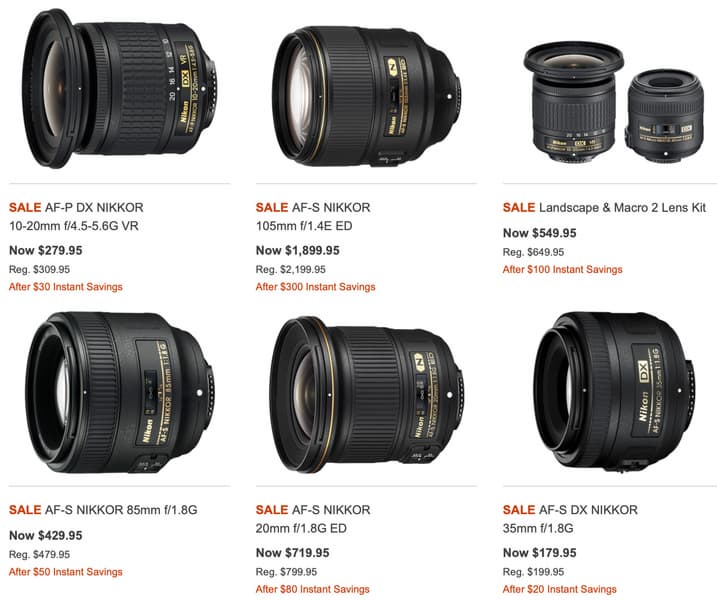Open the 85mm f/1.8G lens image
717x600 pixels.
click(x=120, y=392)
